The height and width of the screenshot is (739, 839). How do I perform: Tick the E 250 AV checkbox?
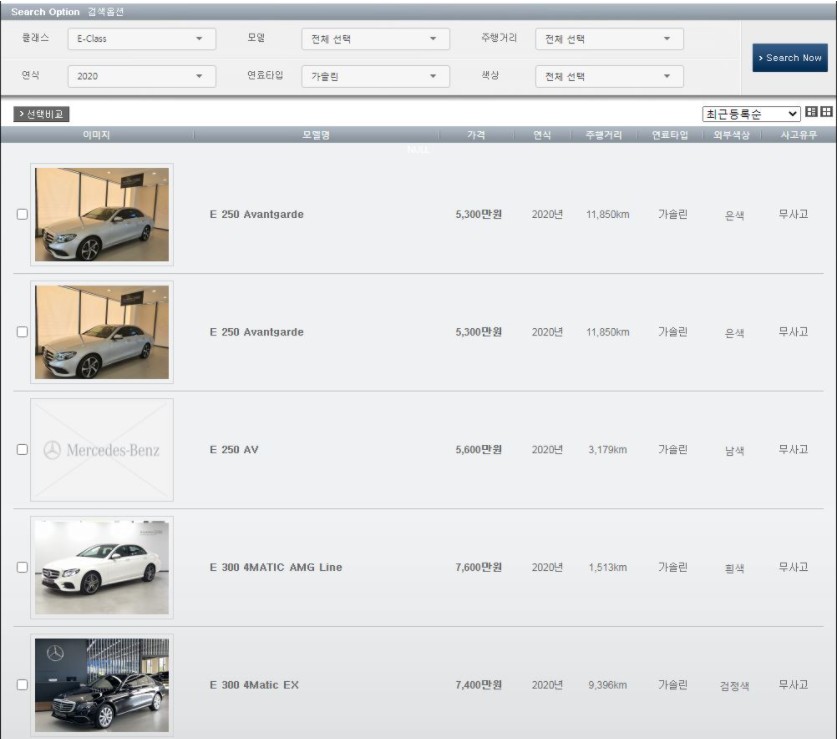[x=22, y=450]
